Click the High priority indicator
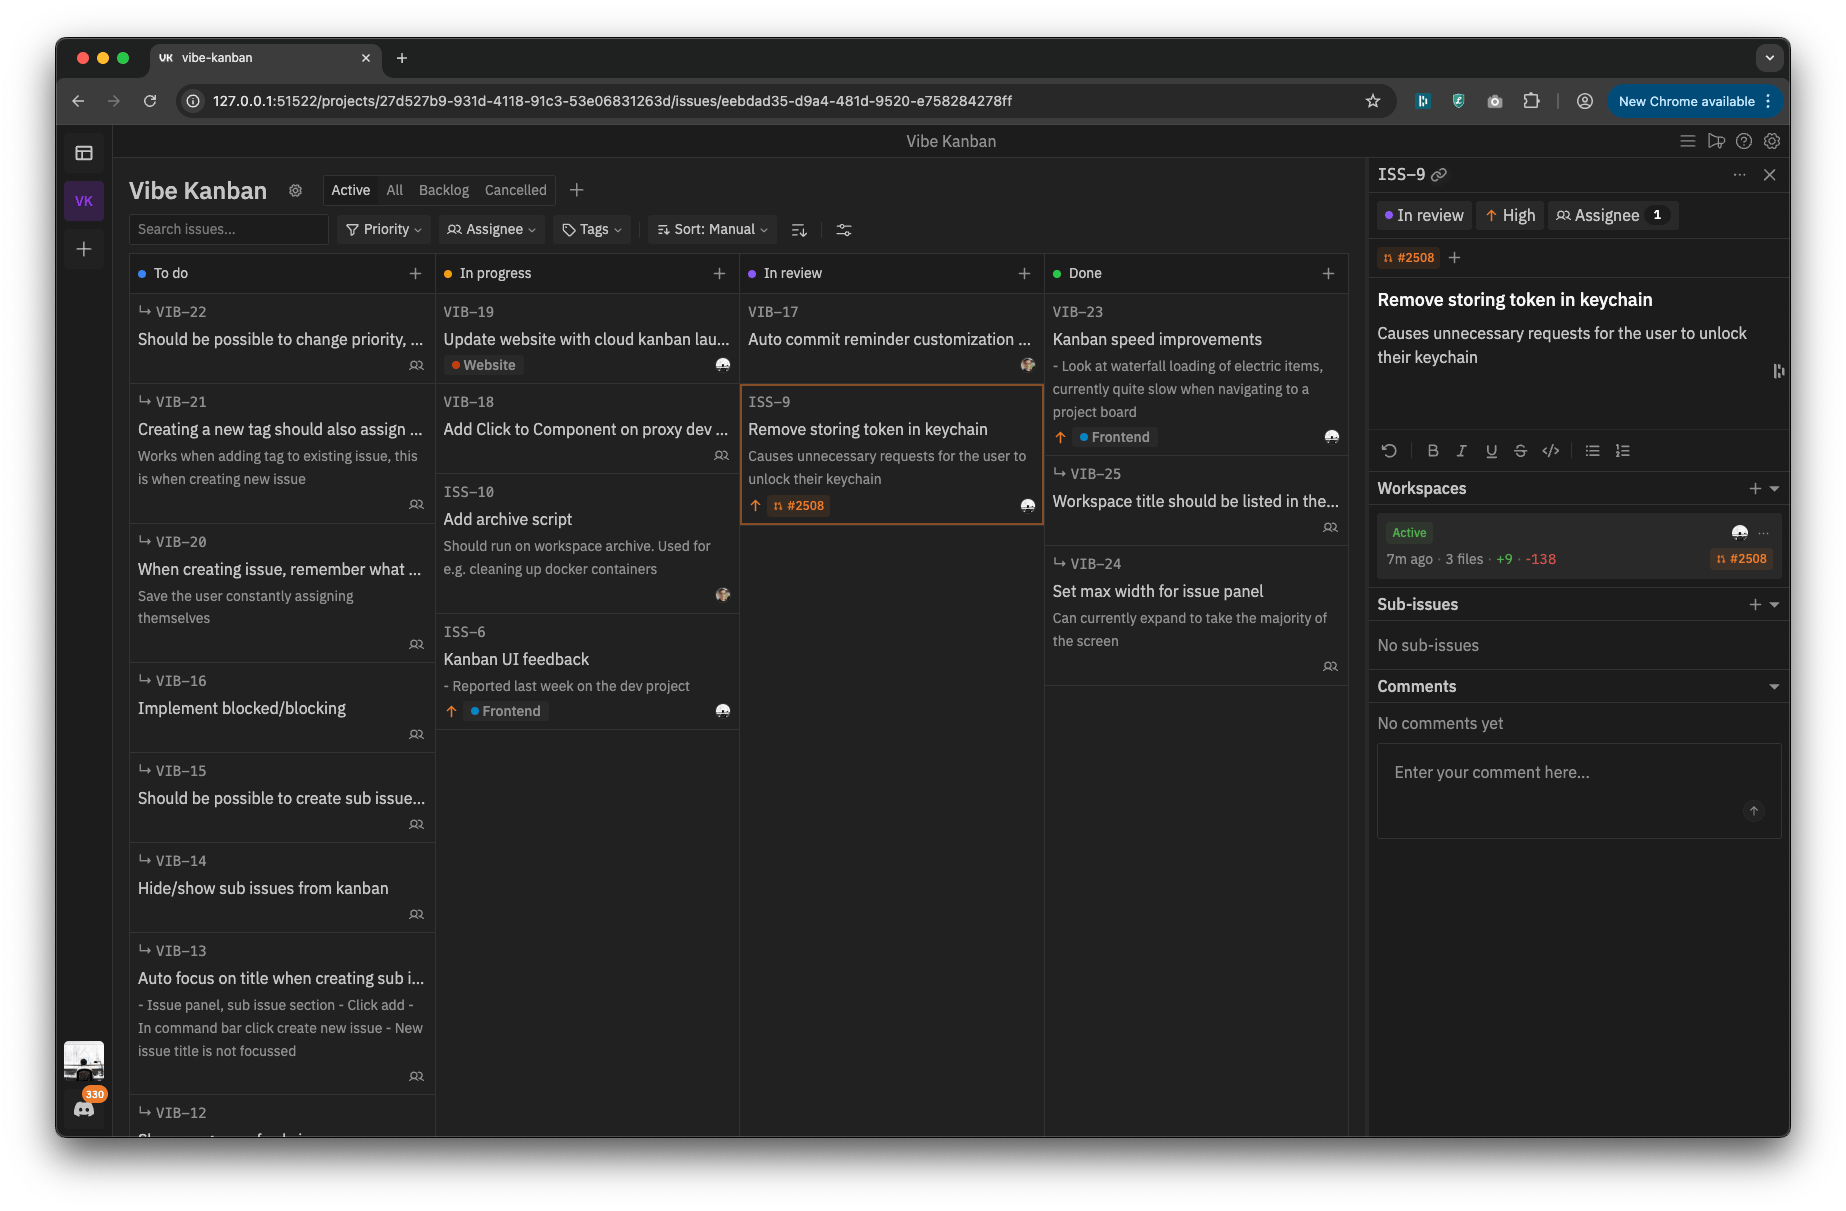Viewport: 1846px width, 1211px height. pyautogui.click(x=1510, y=215)
